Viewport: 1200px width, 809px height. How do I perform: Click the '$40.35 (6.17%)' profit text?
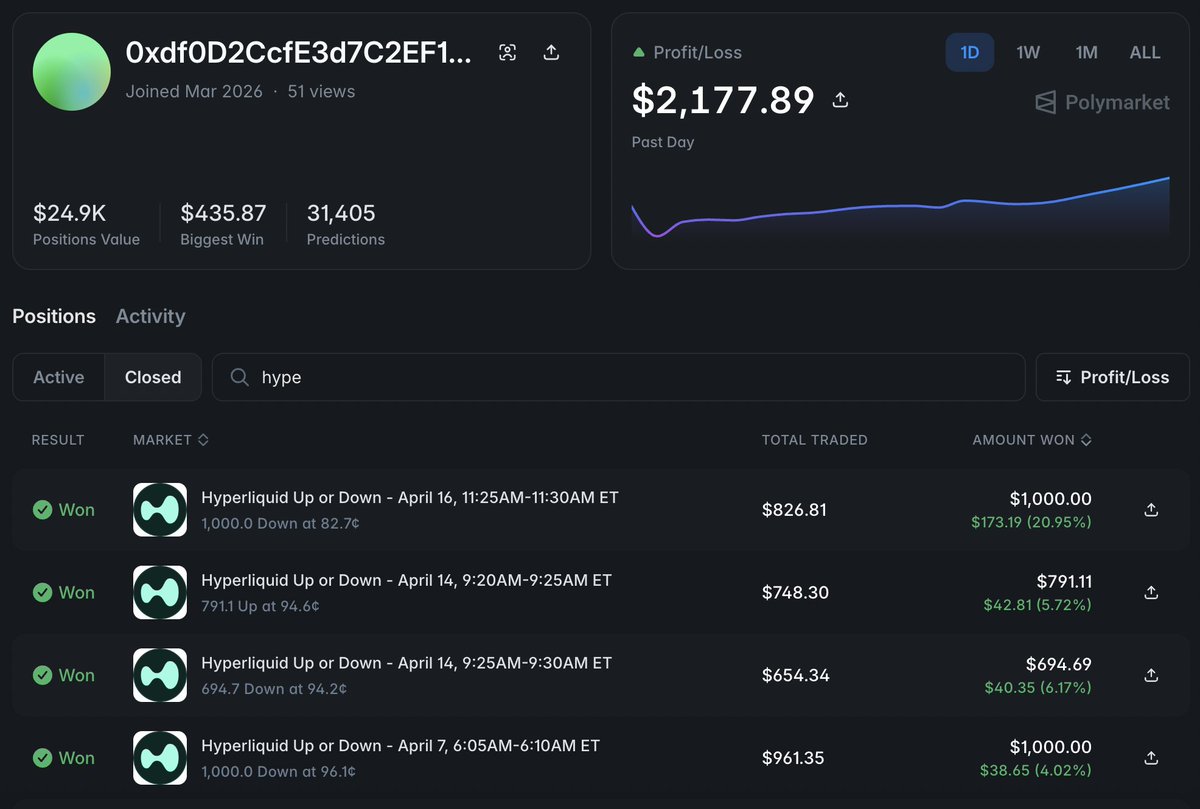click(1038, 687)
